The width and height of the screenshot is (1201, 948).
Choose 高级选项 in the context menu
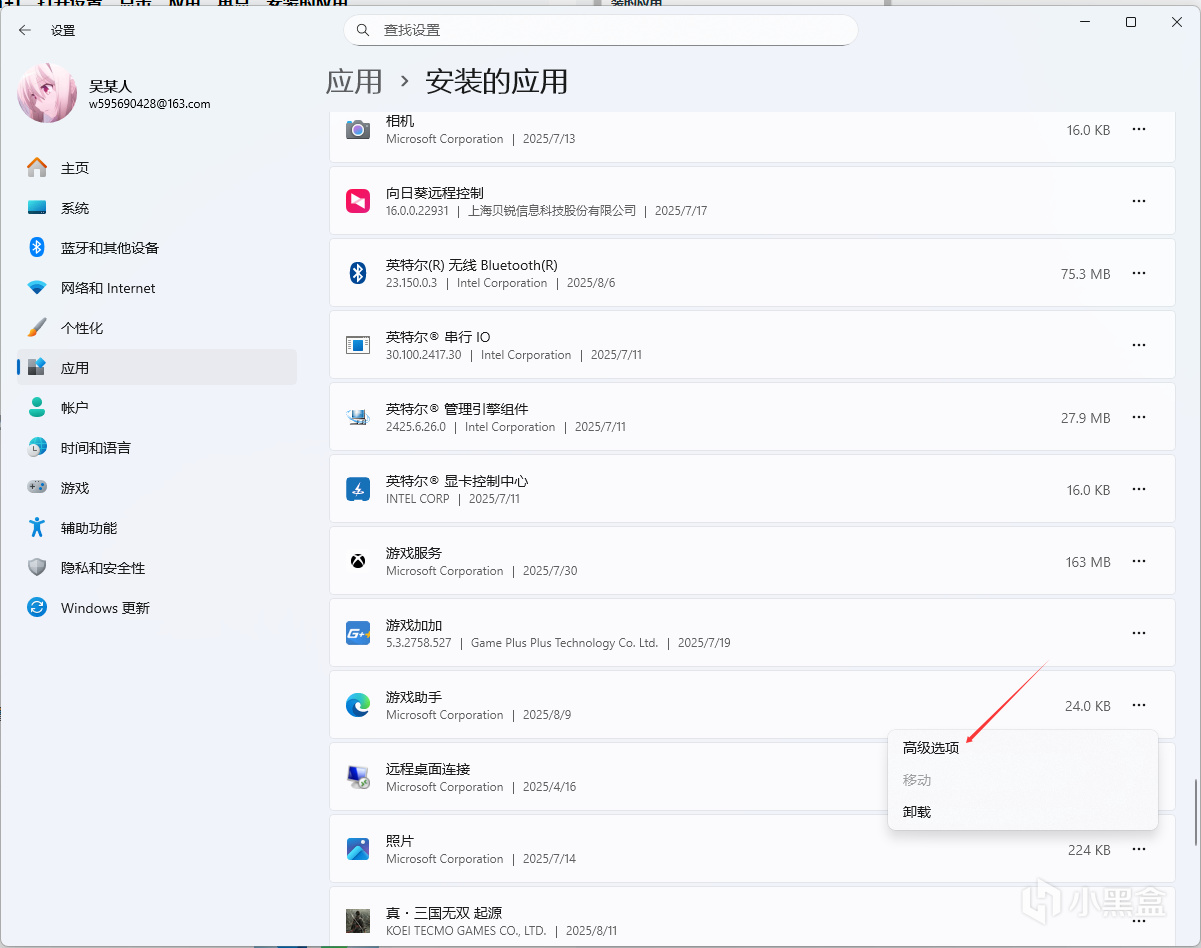click(x=1022, y=748)
